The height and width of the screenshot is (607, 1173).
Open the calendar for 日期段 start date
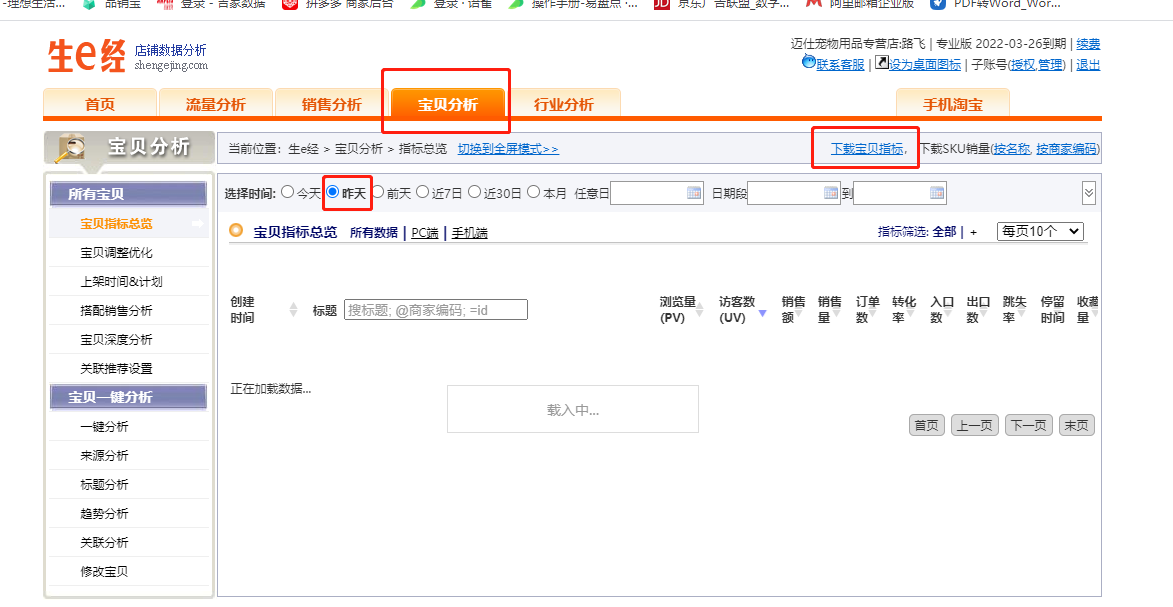pyautogui.click(x=831, y=193)
